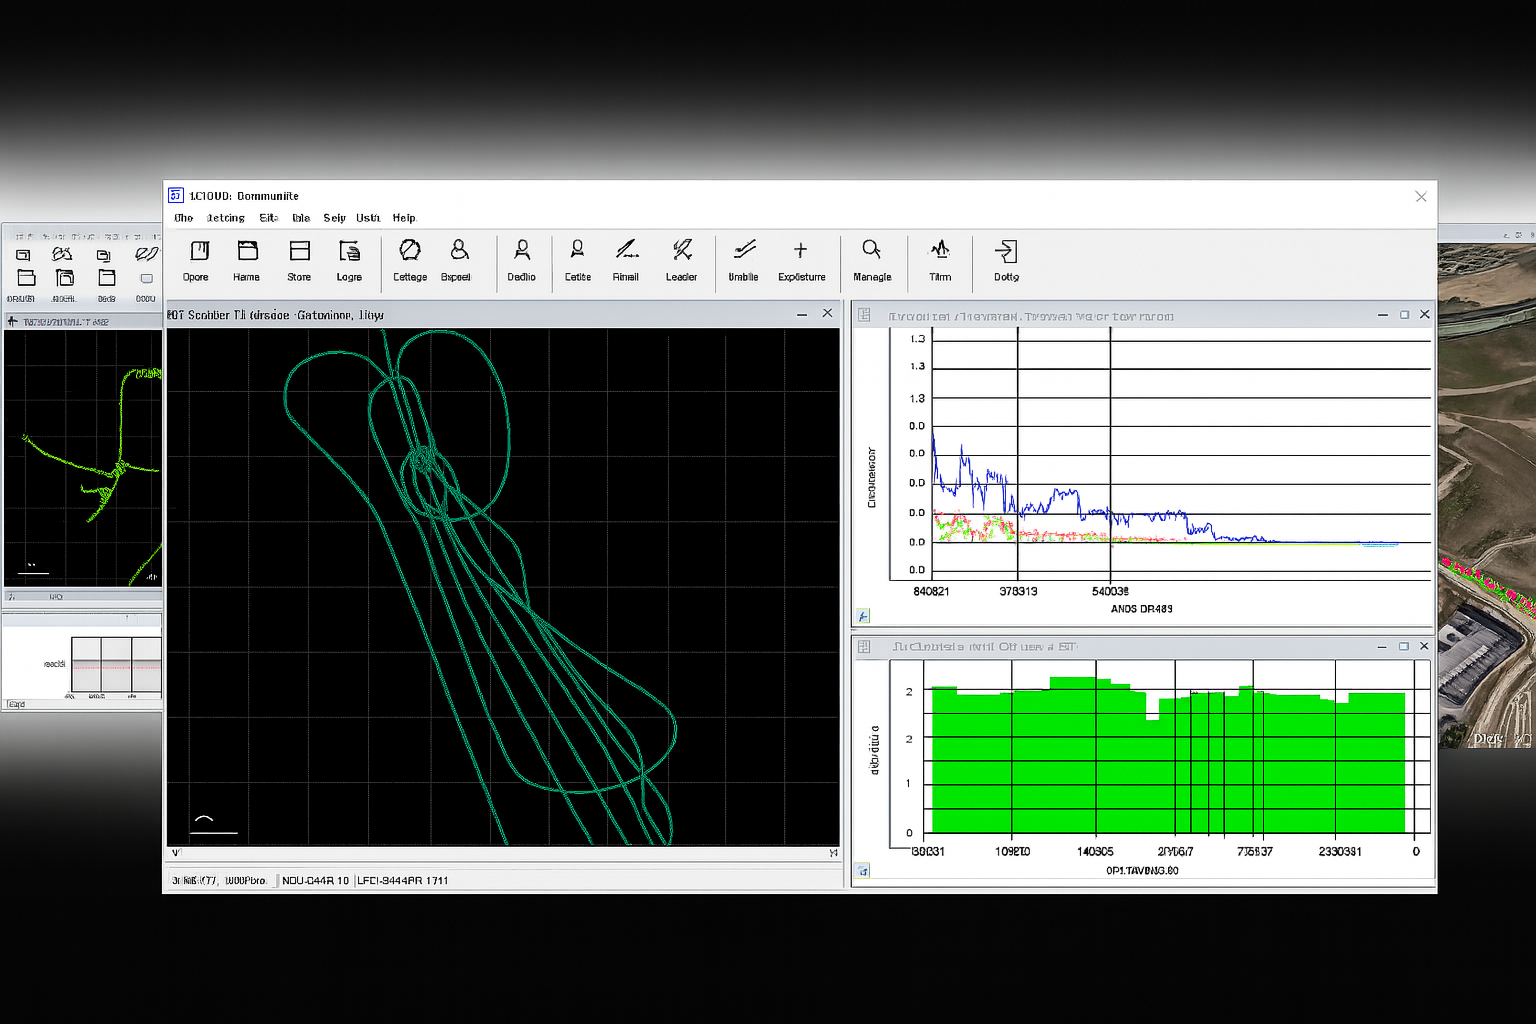This screenshot has height=1024, width=1536.
Task: Toggle the Rineil annotation tool
Action: (x=626, y=260)
